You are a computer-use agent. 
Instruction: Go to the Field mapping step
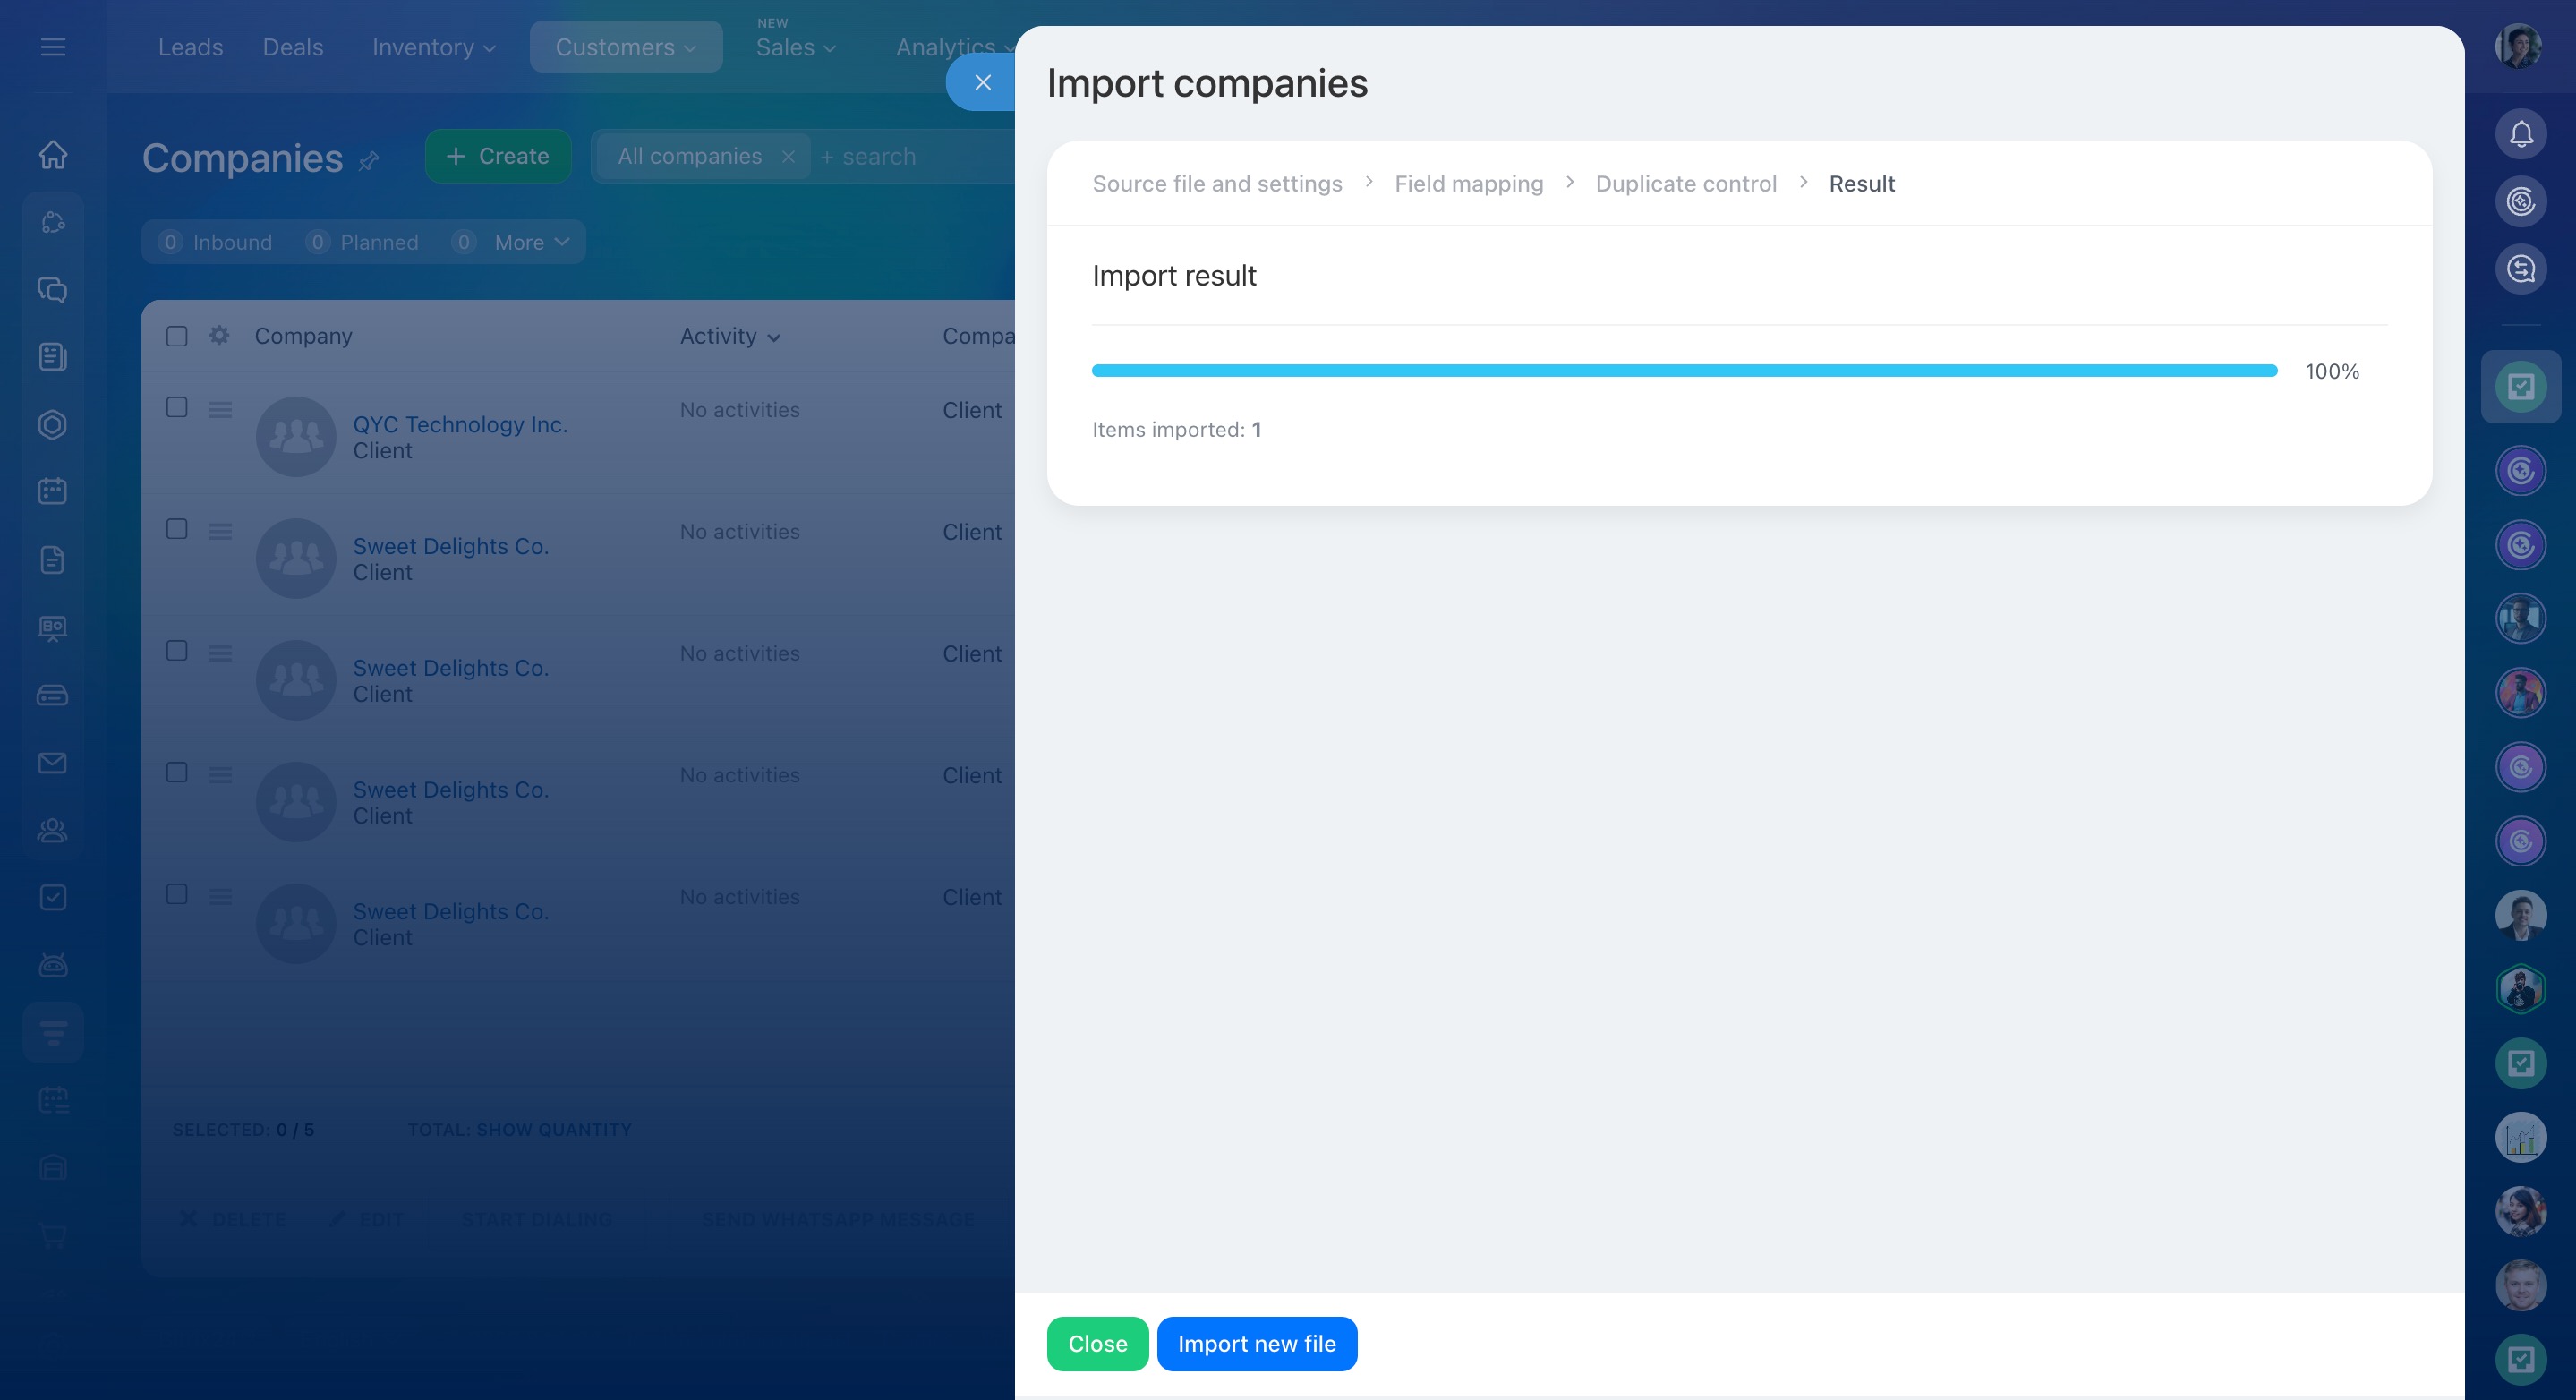pos(1468,184)
